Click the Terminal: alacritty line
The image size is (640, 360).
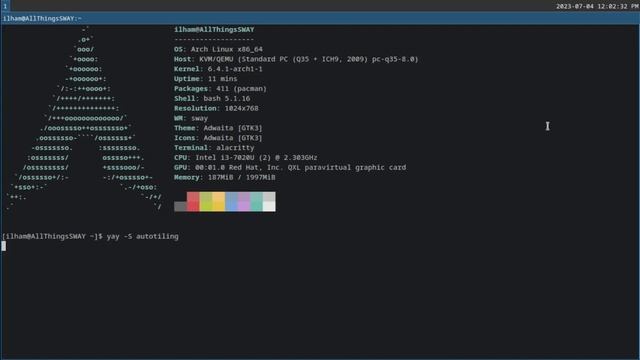[214, 147]
